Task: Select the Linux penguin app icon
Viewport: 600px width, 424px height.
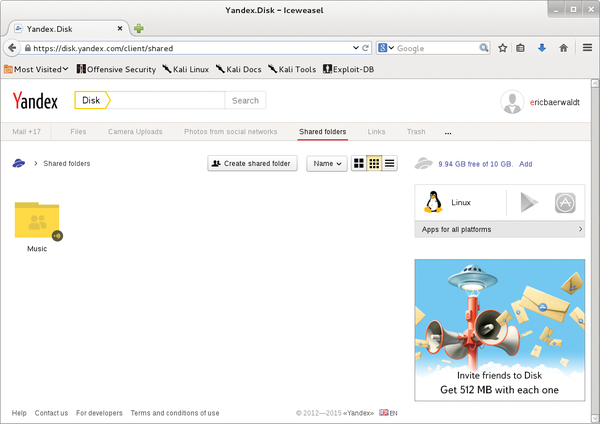Action: point(433,202)
